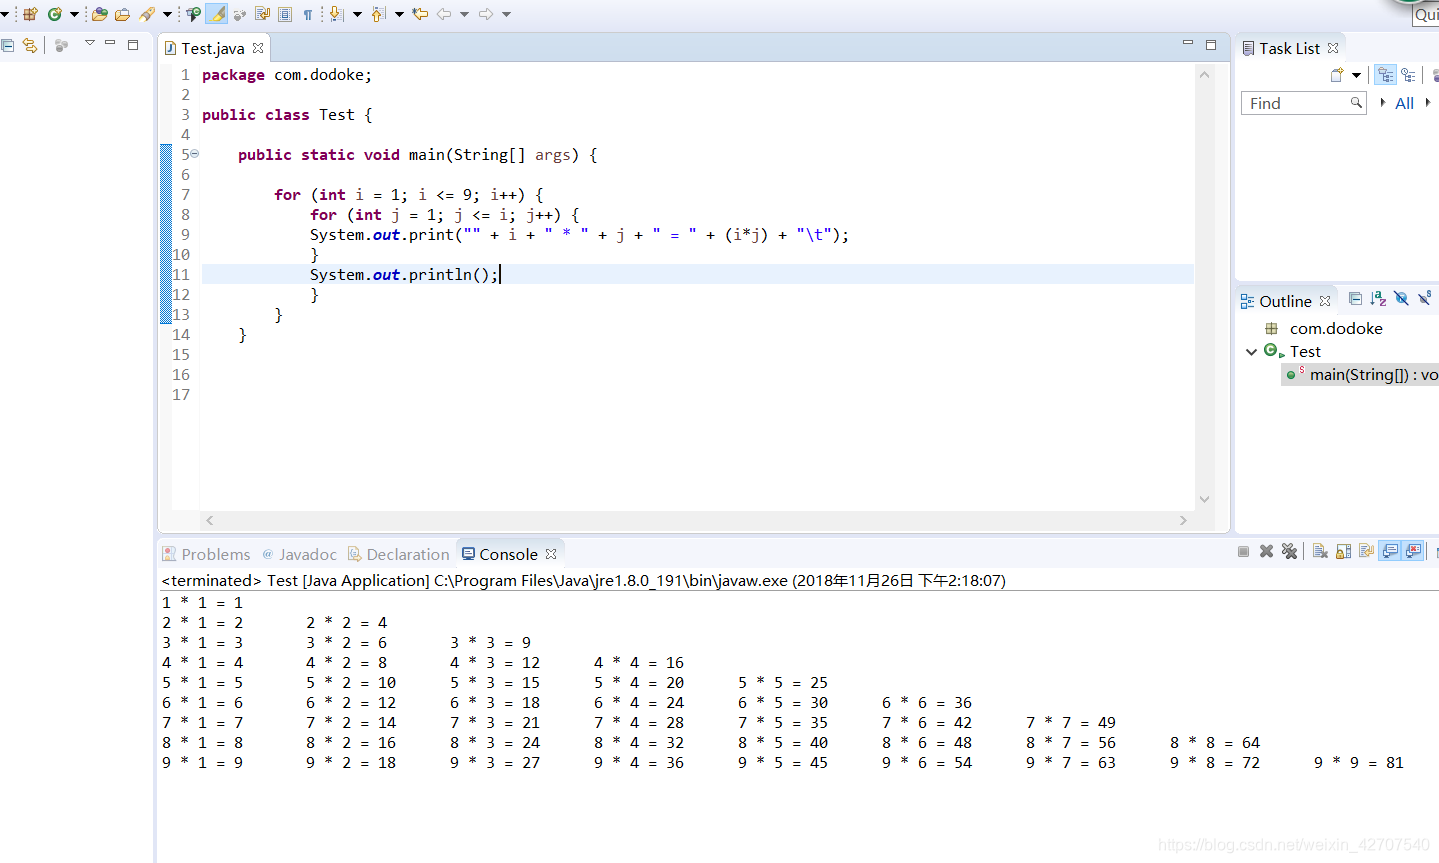Toggle Hide Fields in Outline toolbar
Viewport: 1439px width, 863px height.
1401,298
